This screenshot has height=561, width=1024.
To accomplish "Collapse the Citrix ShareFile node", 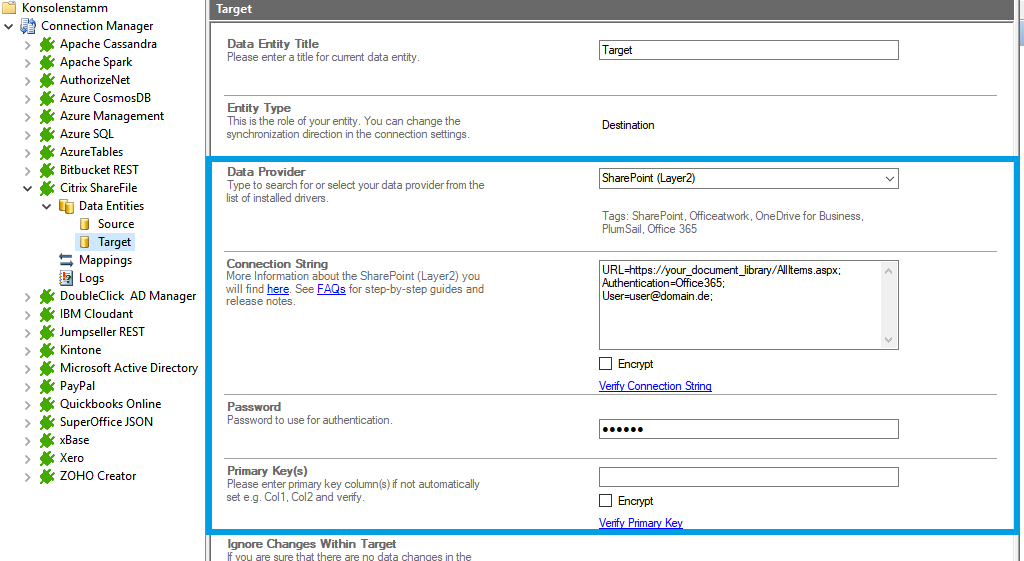I will pyautogui.click(x=27, y=188).
